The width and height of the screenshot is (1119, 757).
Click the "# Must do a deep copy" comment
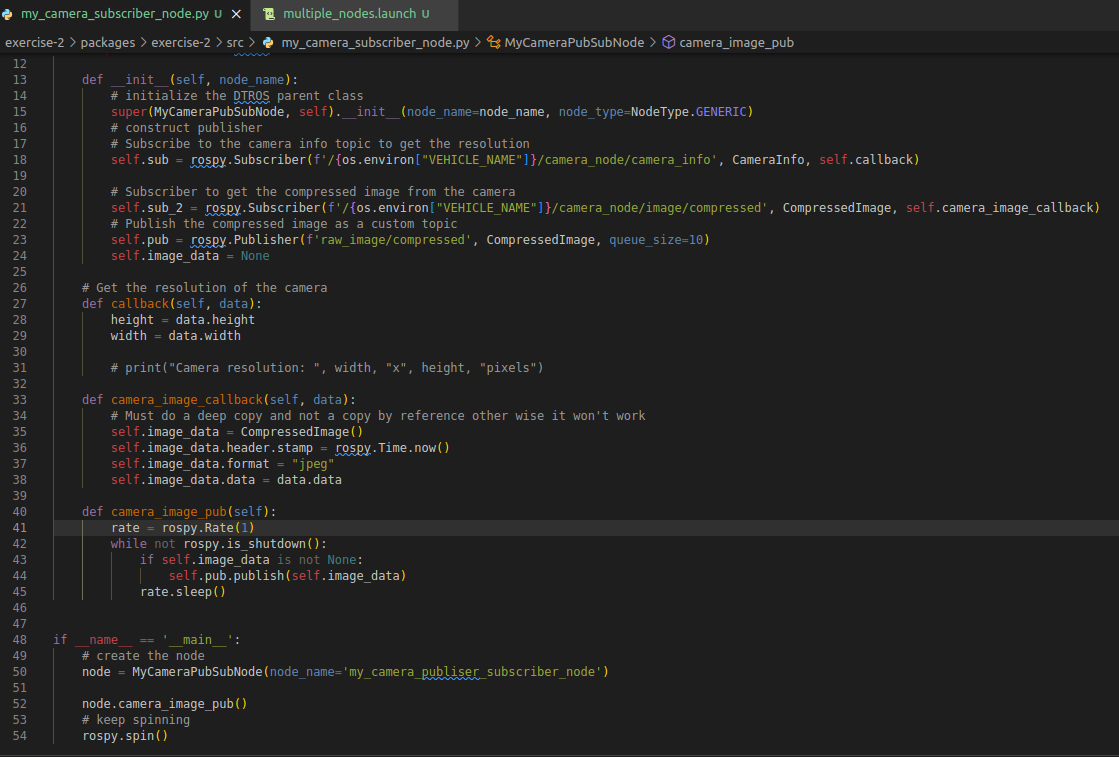click(378, 415)
